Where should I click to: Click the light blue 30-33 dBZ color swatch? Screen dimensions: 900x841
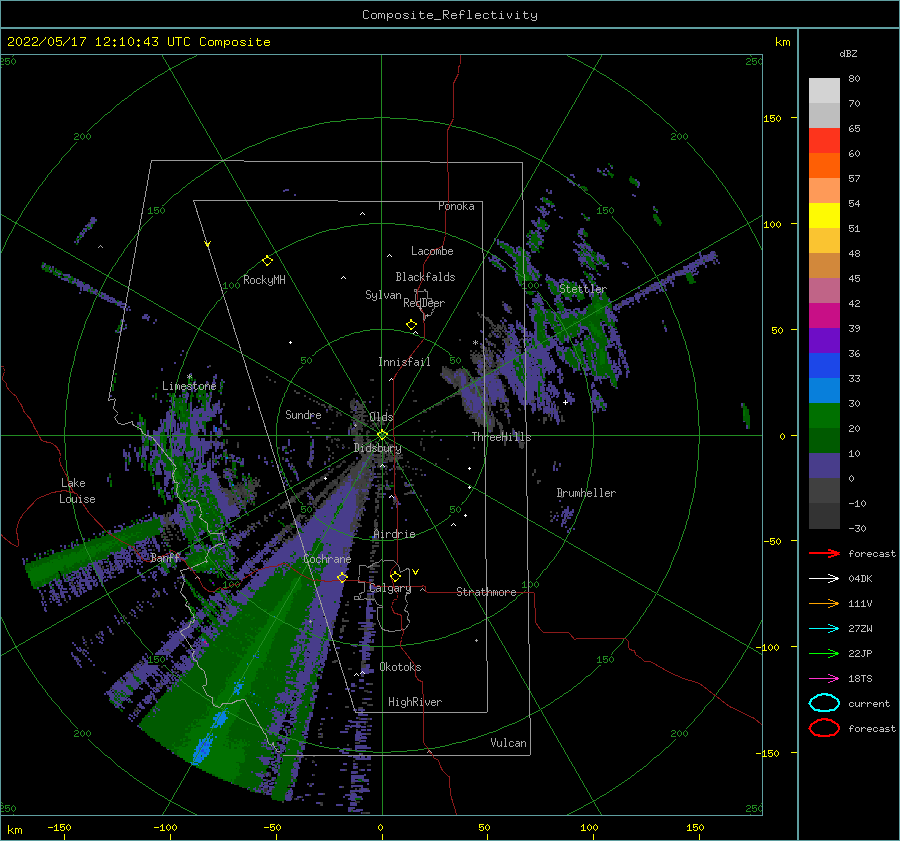(824, 391)
